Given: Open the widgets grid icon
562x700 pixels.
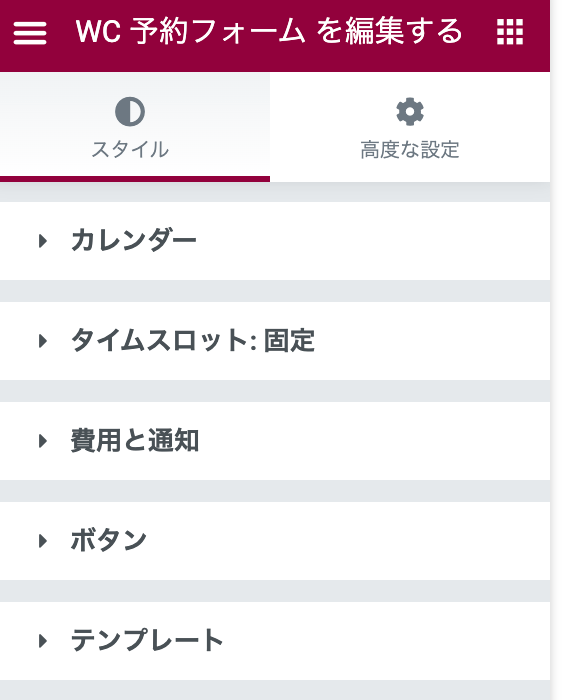Looking at the screenshot, I should tap(510, 32).
